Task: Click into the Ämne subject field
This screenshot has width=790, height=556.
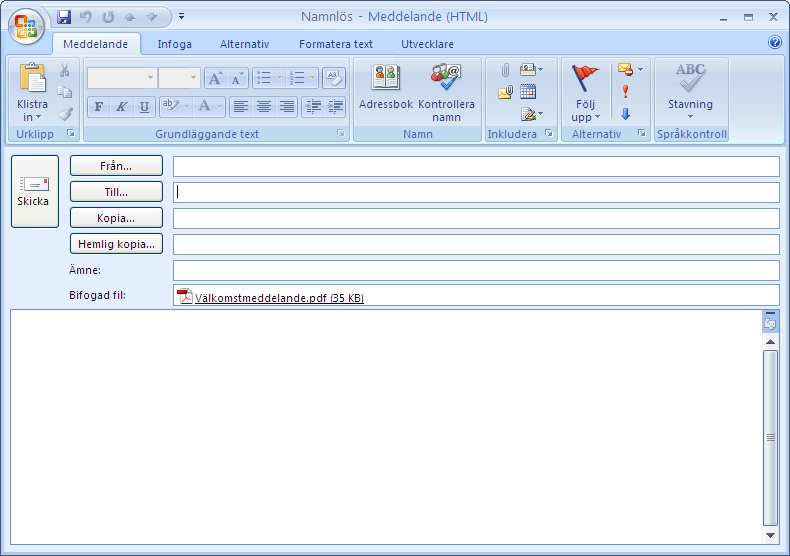Action: 476,270
